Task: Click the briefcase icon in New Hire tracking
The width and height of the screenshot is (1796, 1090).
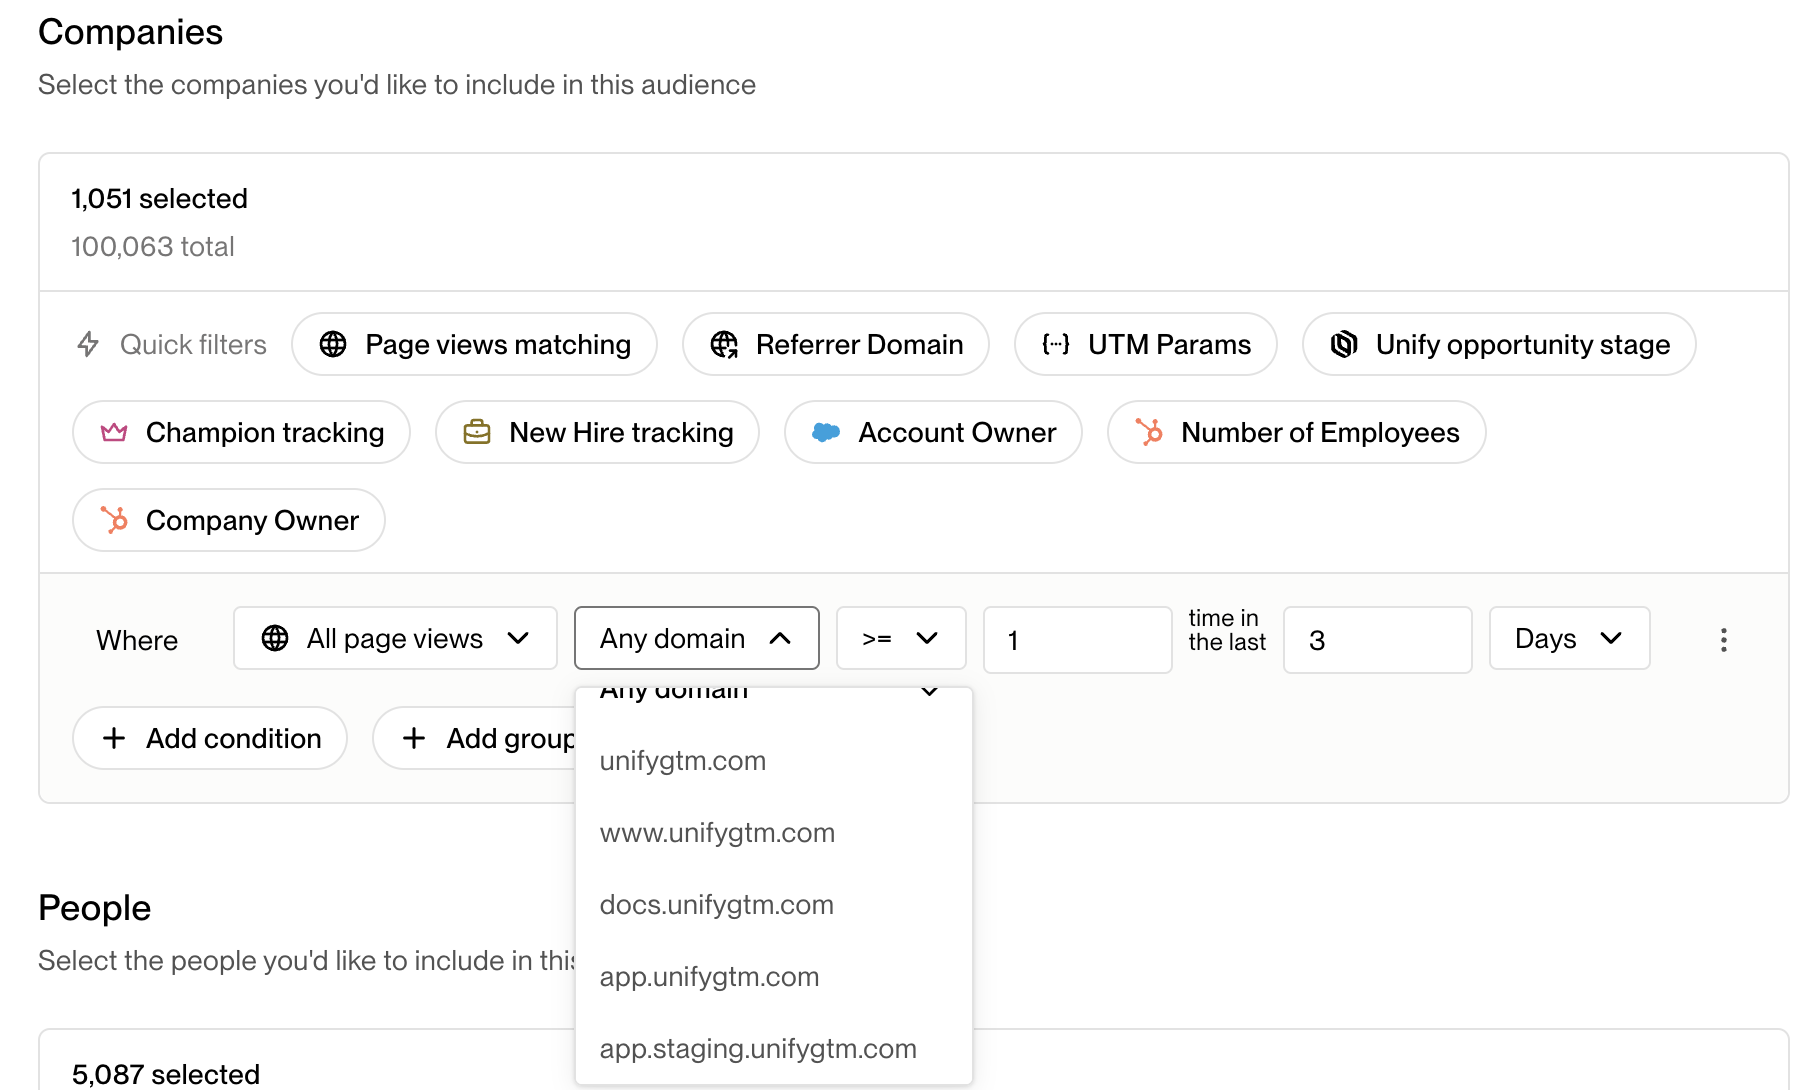Action: (x=477, y=432)
